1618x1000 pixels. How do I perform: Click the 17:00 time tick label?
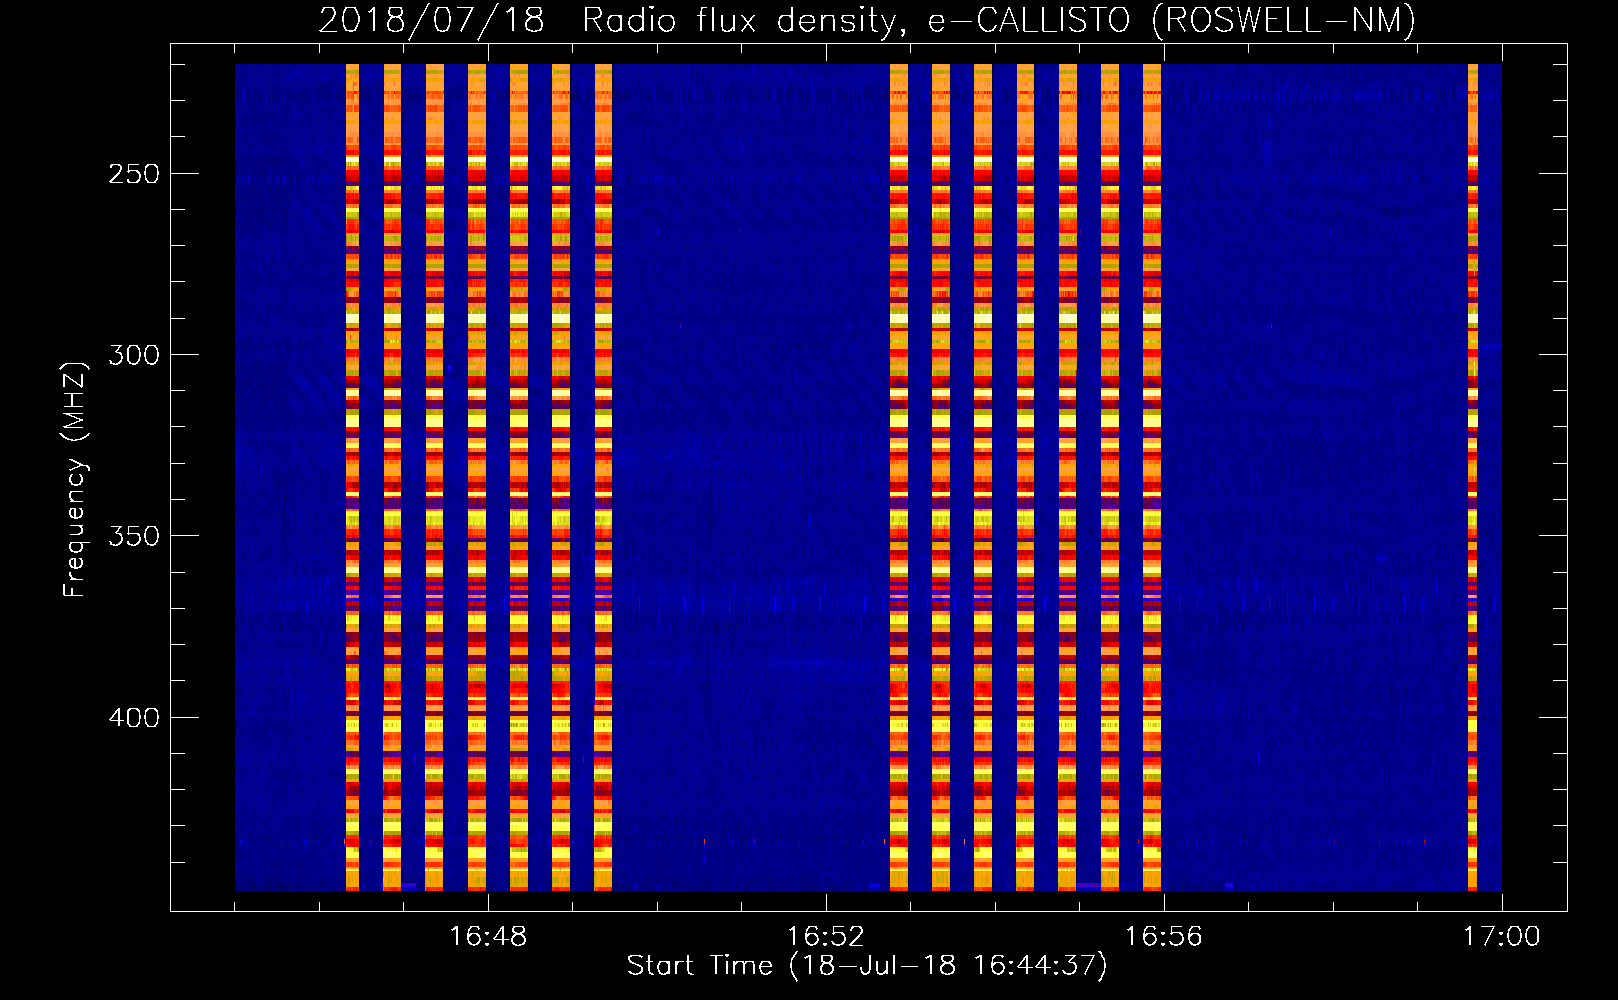tap(1502, 937)
